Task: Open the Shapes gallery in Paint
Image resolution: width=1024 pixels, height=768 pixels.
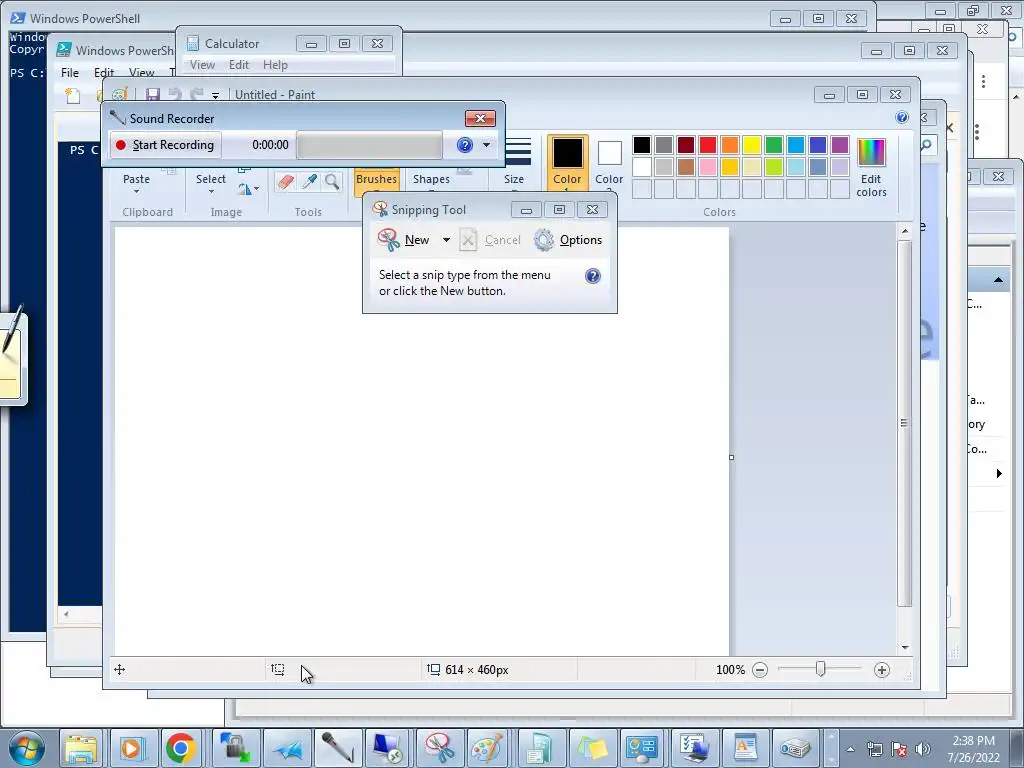Action: pos(431,180)
